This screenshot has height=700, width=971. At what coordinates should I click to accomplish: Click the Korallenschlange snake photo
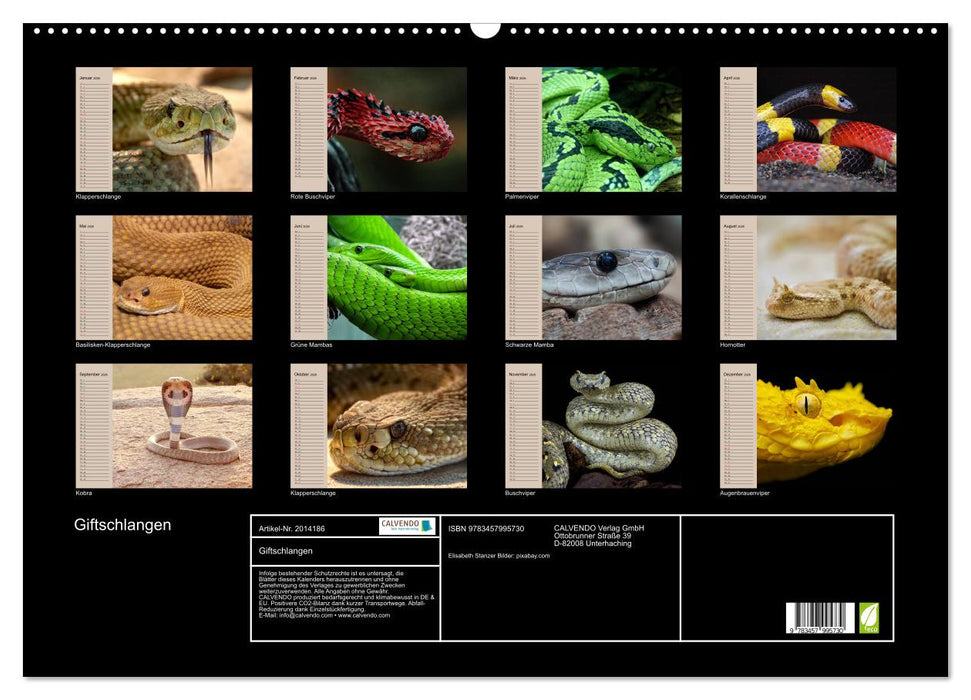click(826, 129)
